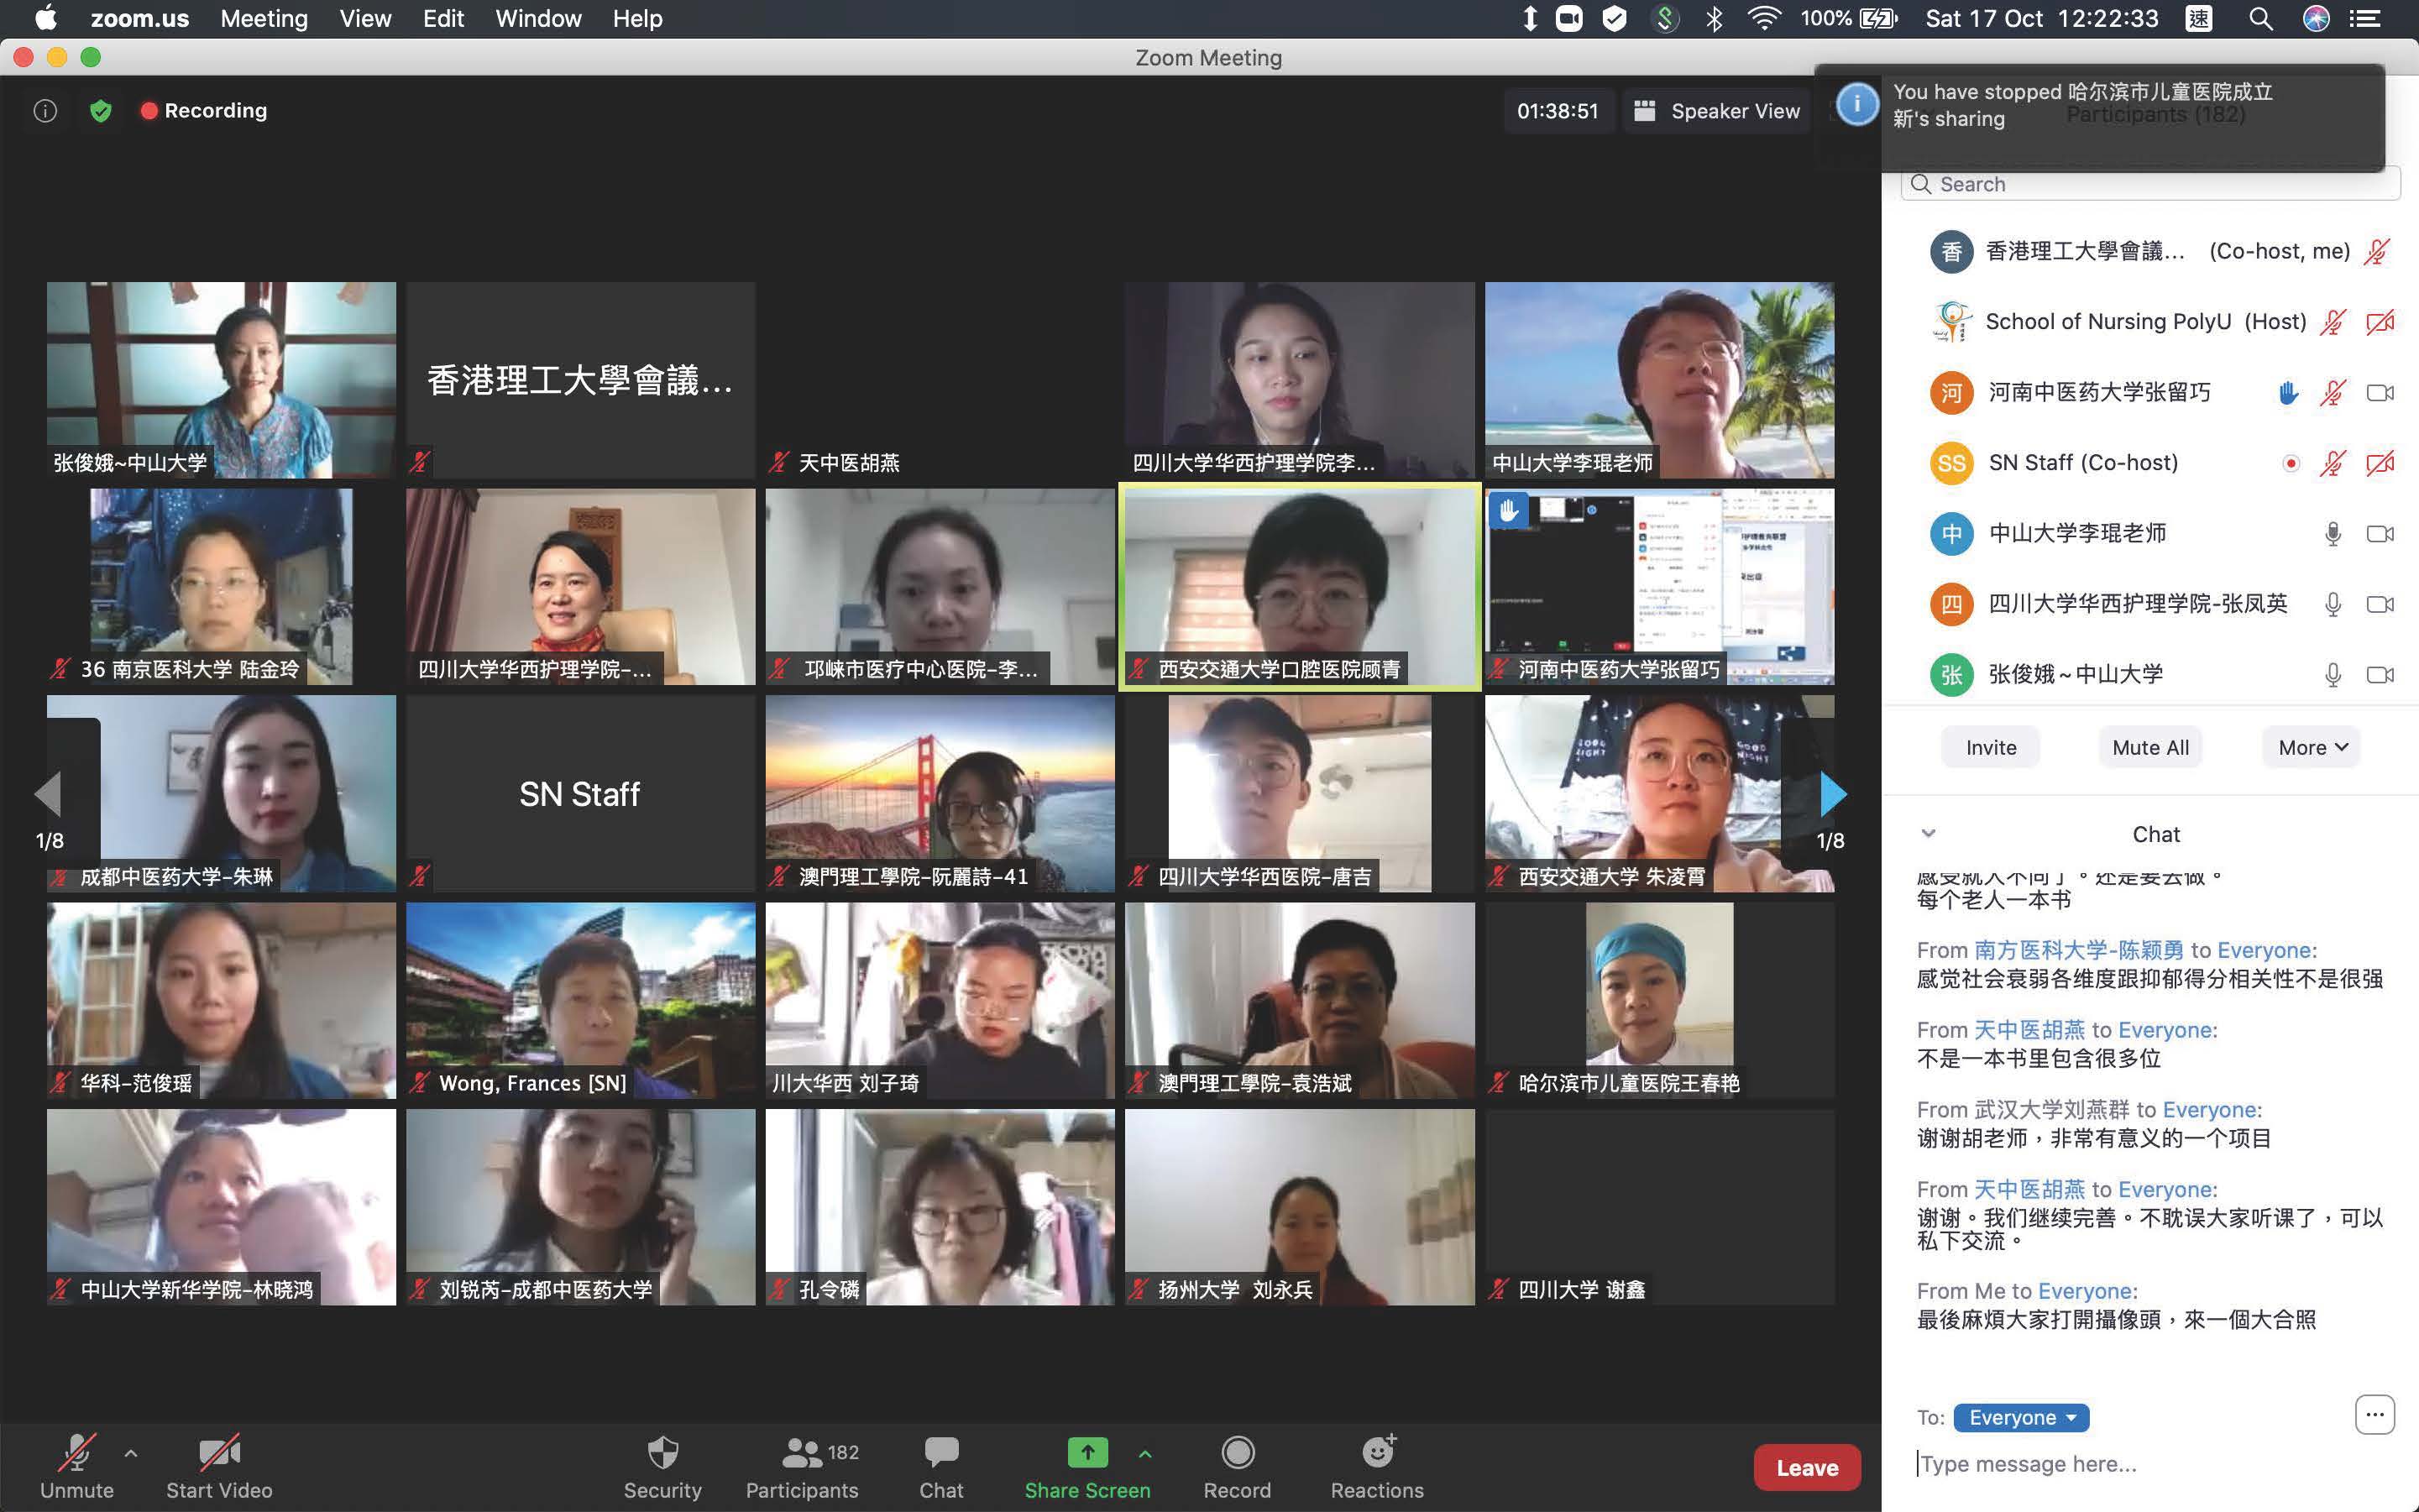2419x1512 pixels.
Task: Open the Meeting menu in menu bar
Action: pyautogui.click(x=264, y=19)
